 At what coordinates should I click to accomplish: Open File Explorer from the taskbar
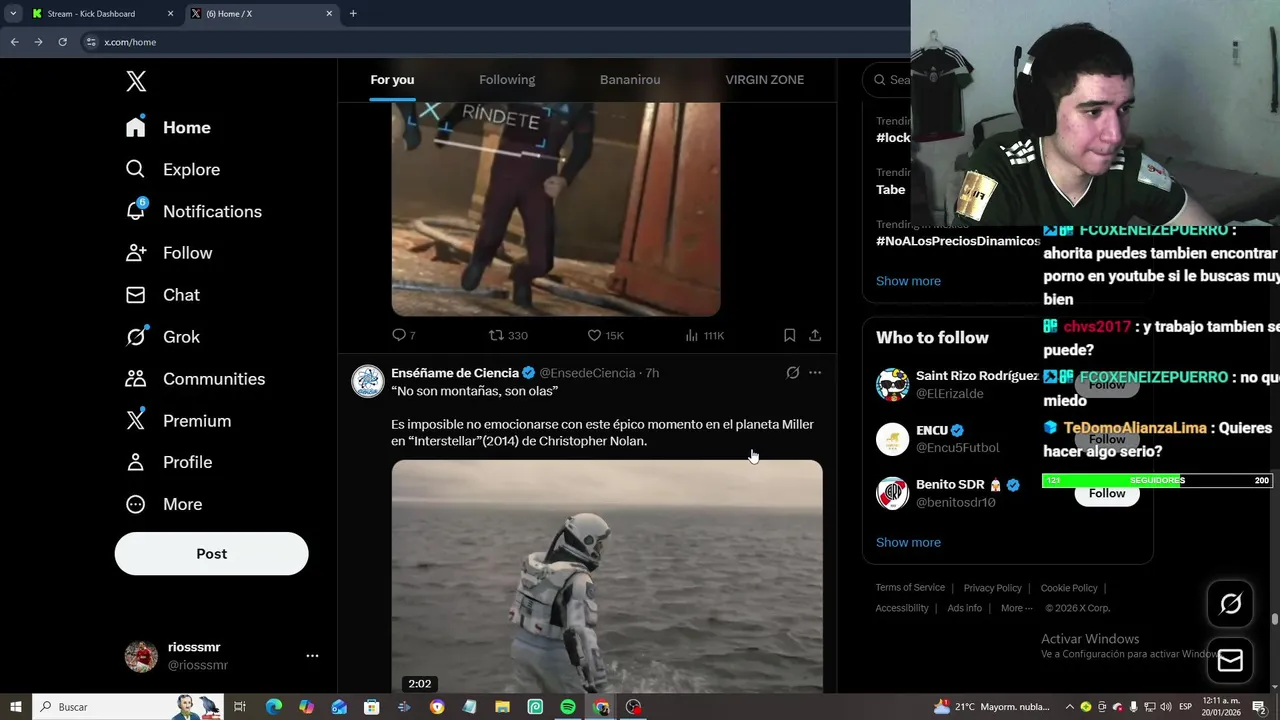click(502, 707)
